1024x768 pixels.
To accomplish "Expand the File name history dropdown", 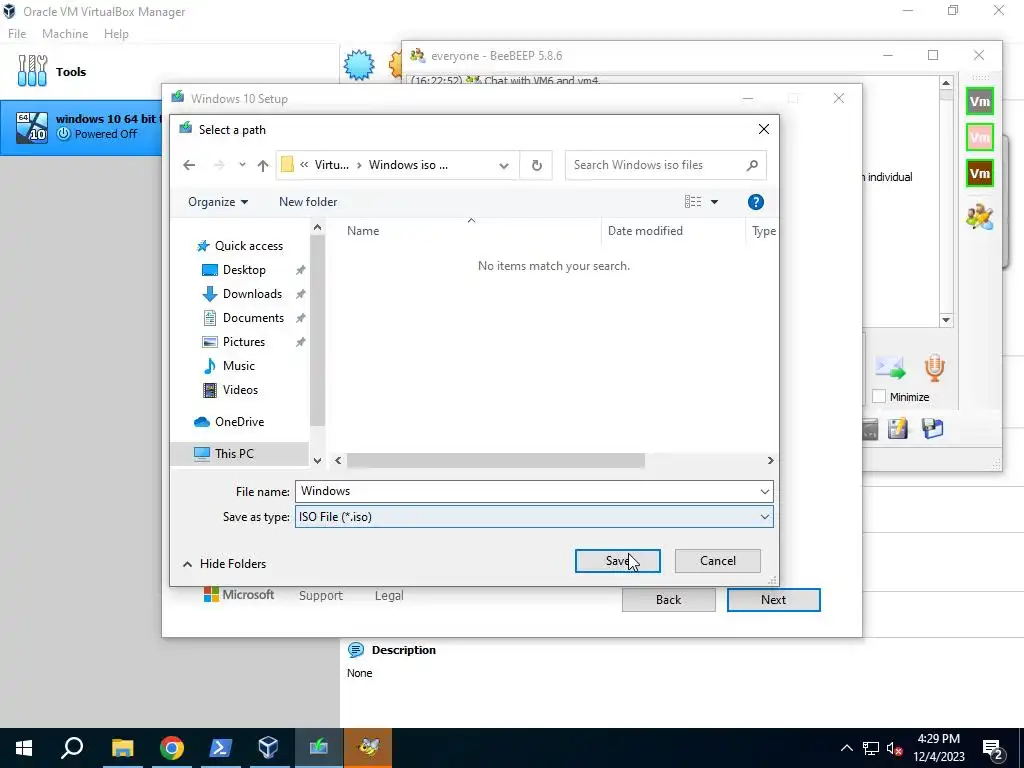I will pos(765,491).
